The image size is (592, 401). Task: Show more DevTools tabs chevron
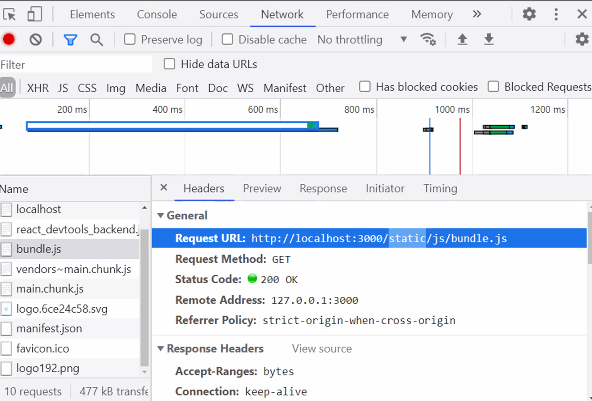477,14
